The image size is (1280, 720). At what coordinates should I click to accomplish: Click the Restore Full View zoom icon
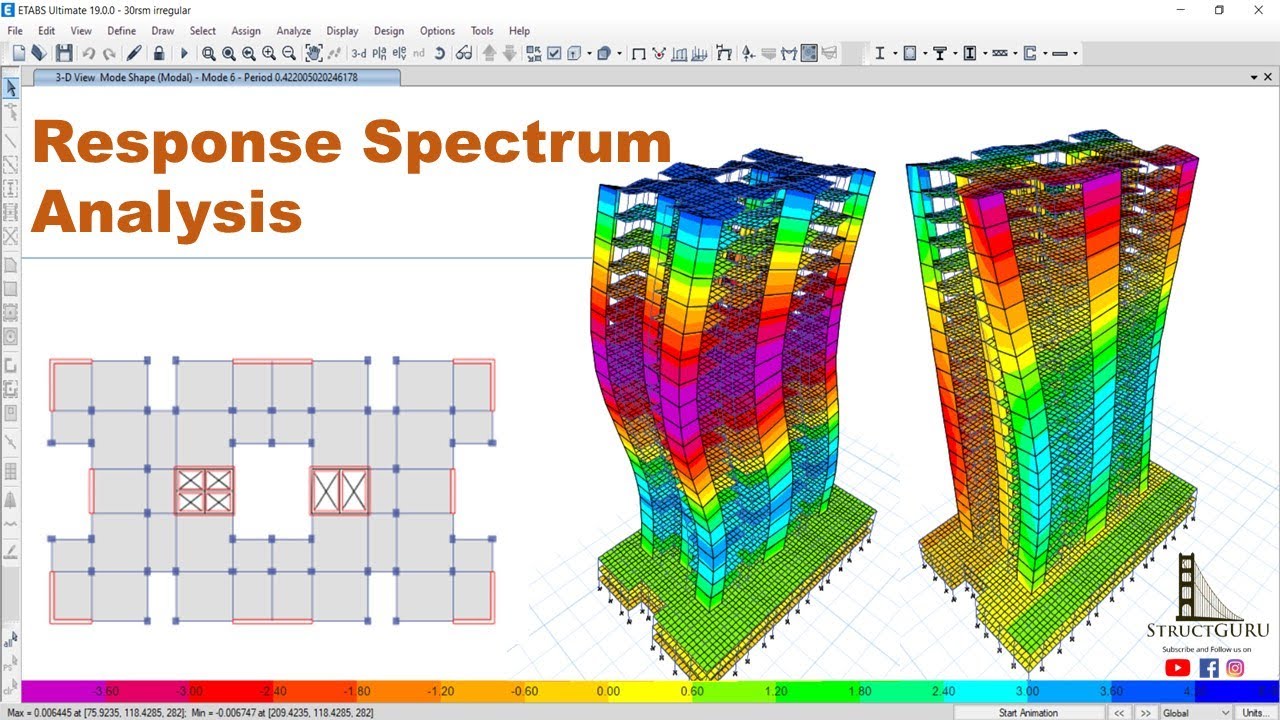(228, 53)
